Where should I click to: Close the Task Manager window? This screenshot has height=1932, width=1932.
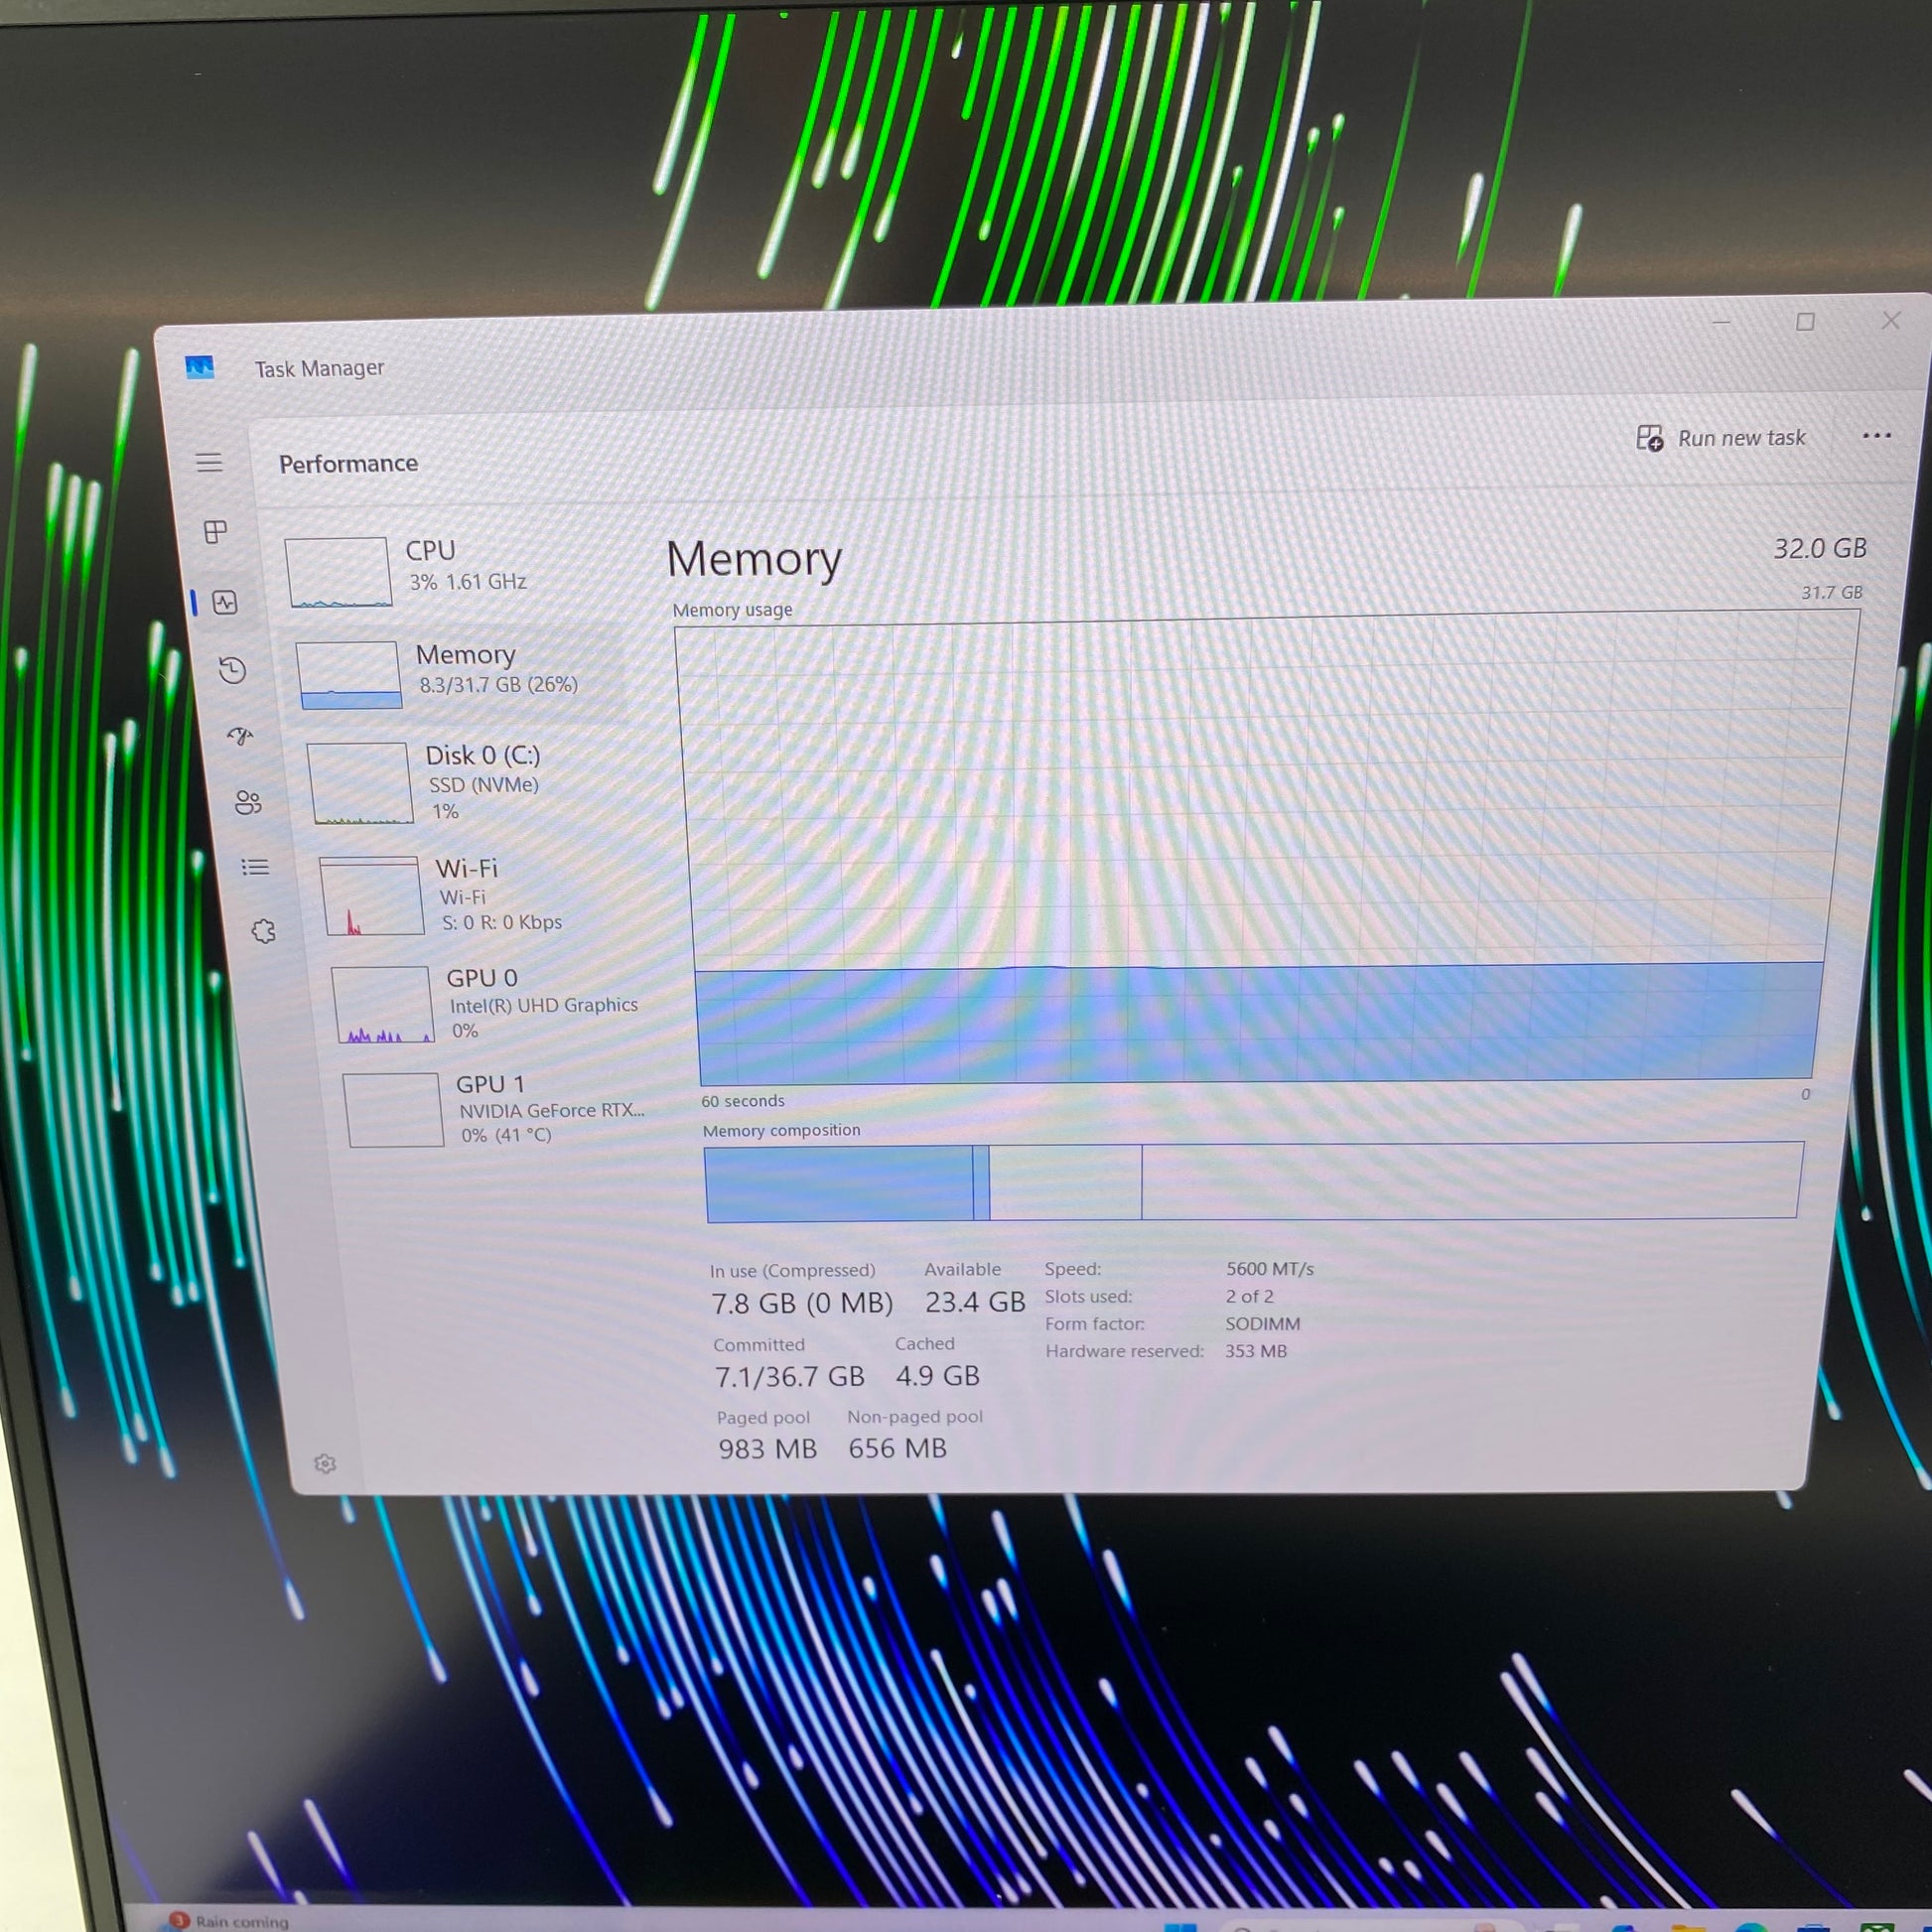tap(1891, 320)
